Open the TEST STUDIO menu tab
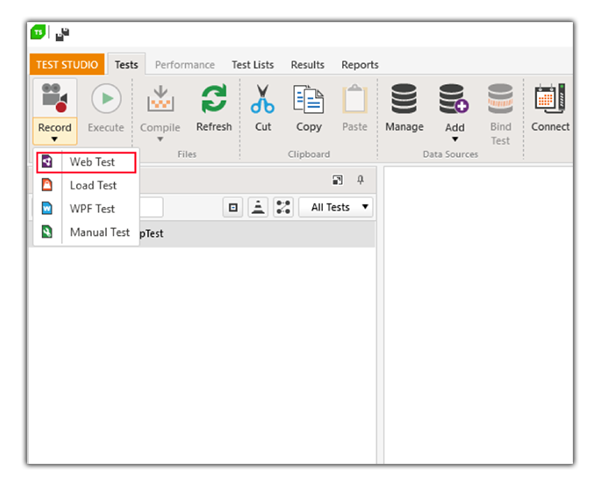Viewport: 600px width, 486px height. pos(67,64)
